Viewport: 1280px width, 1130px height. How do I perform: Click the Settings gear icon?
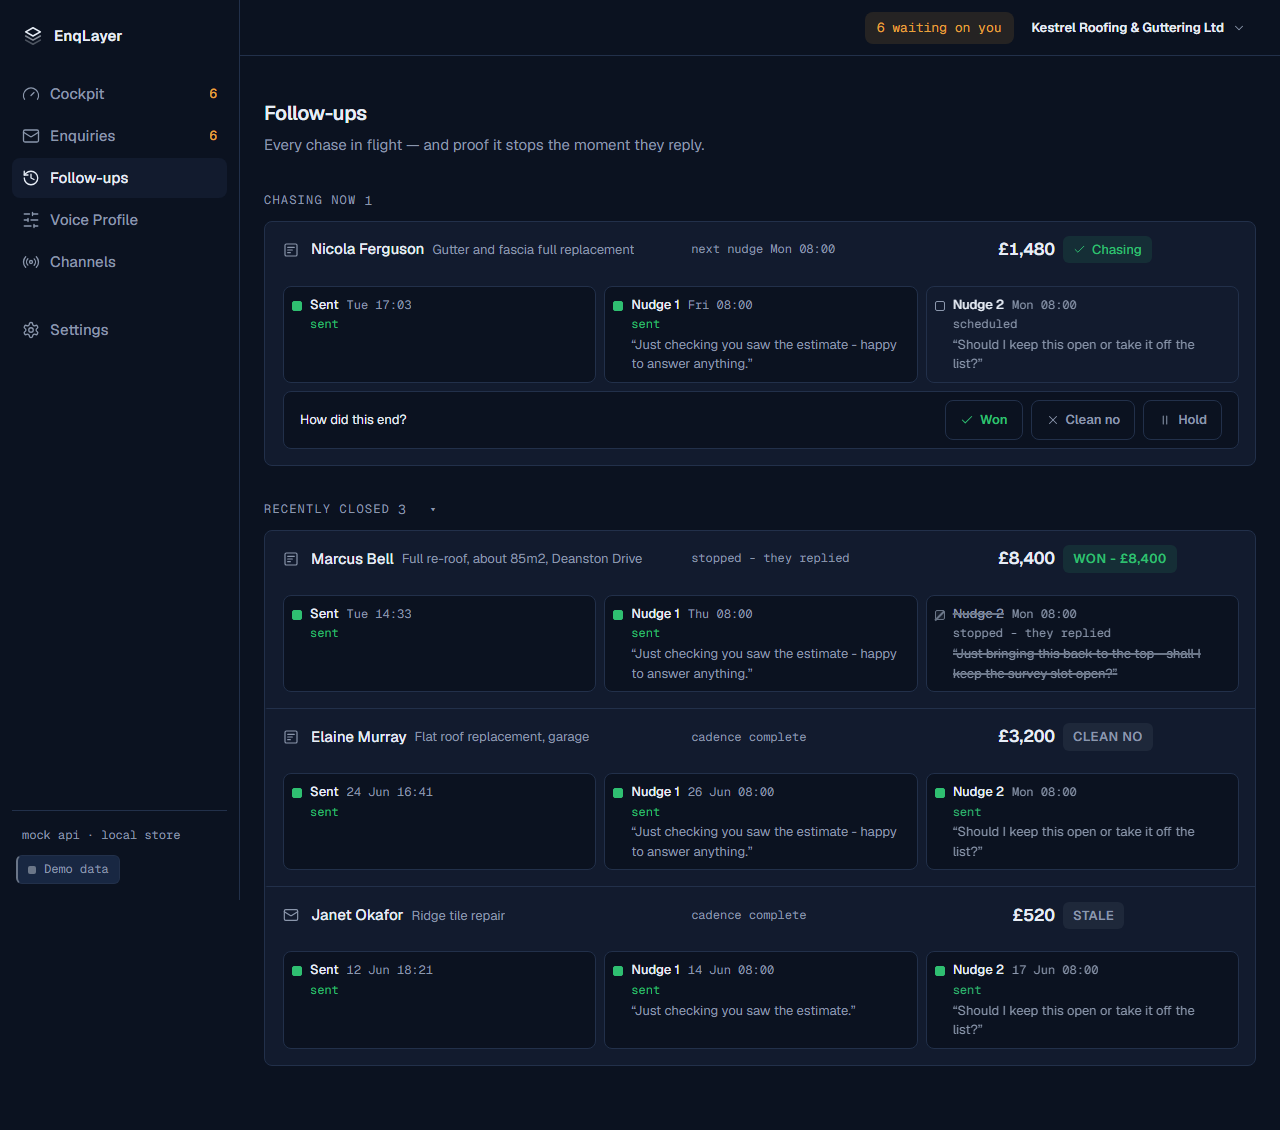point(31,330)
